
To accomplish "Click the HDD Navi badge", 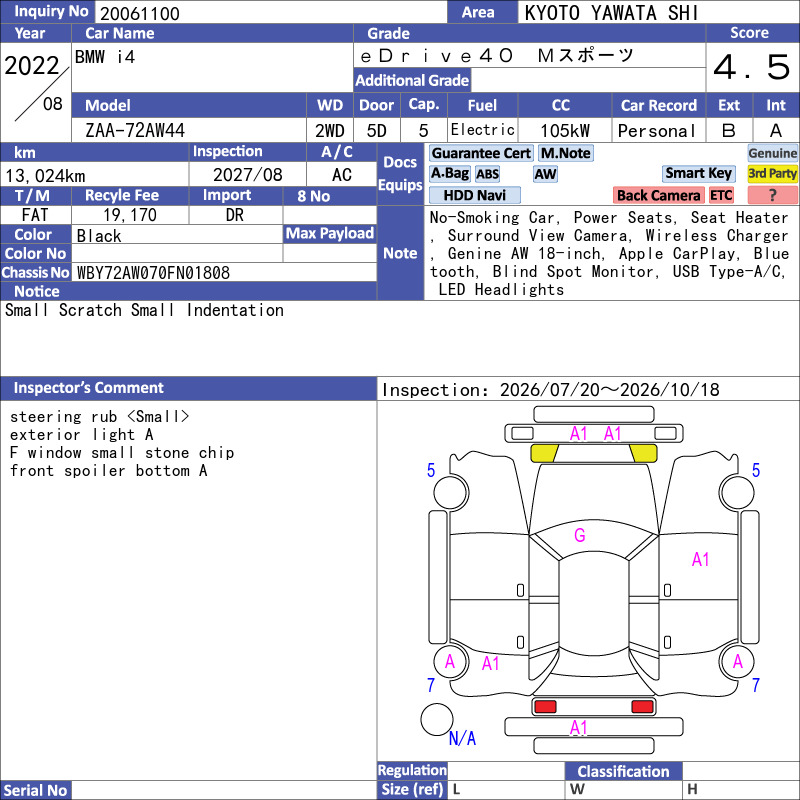I will (x=474, y=195).
